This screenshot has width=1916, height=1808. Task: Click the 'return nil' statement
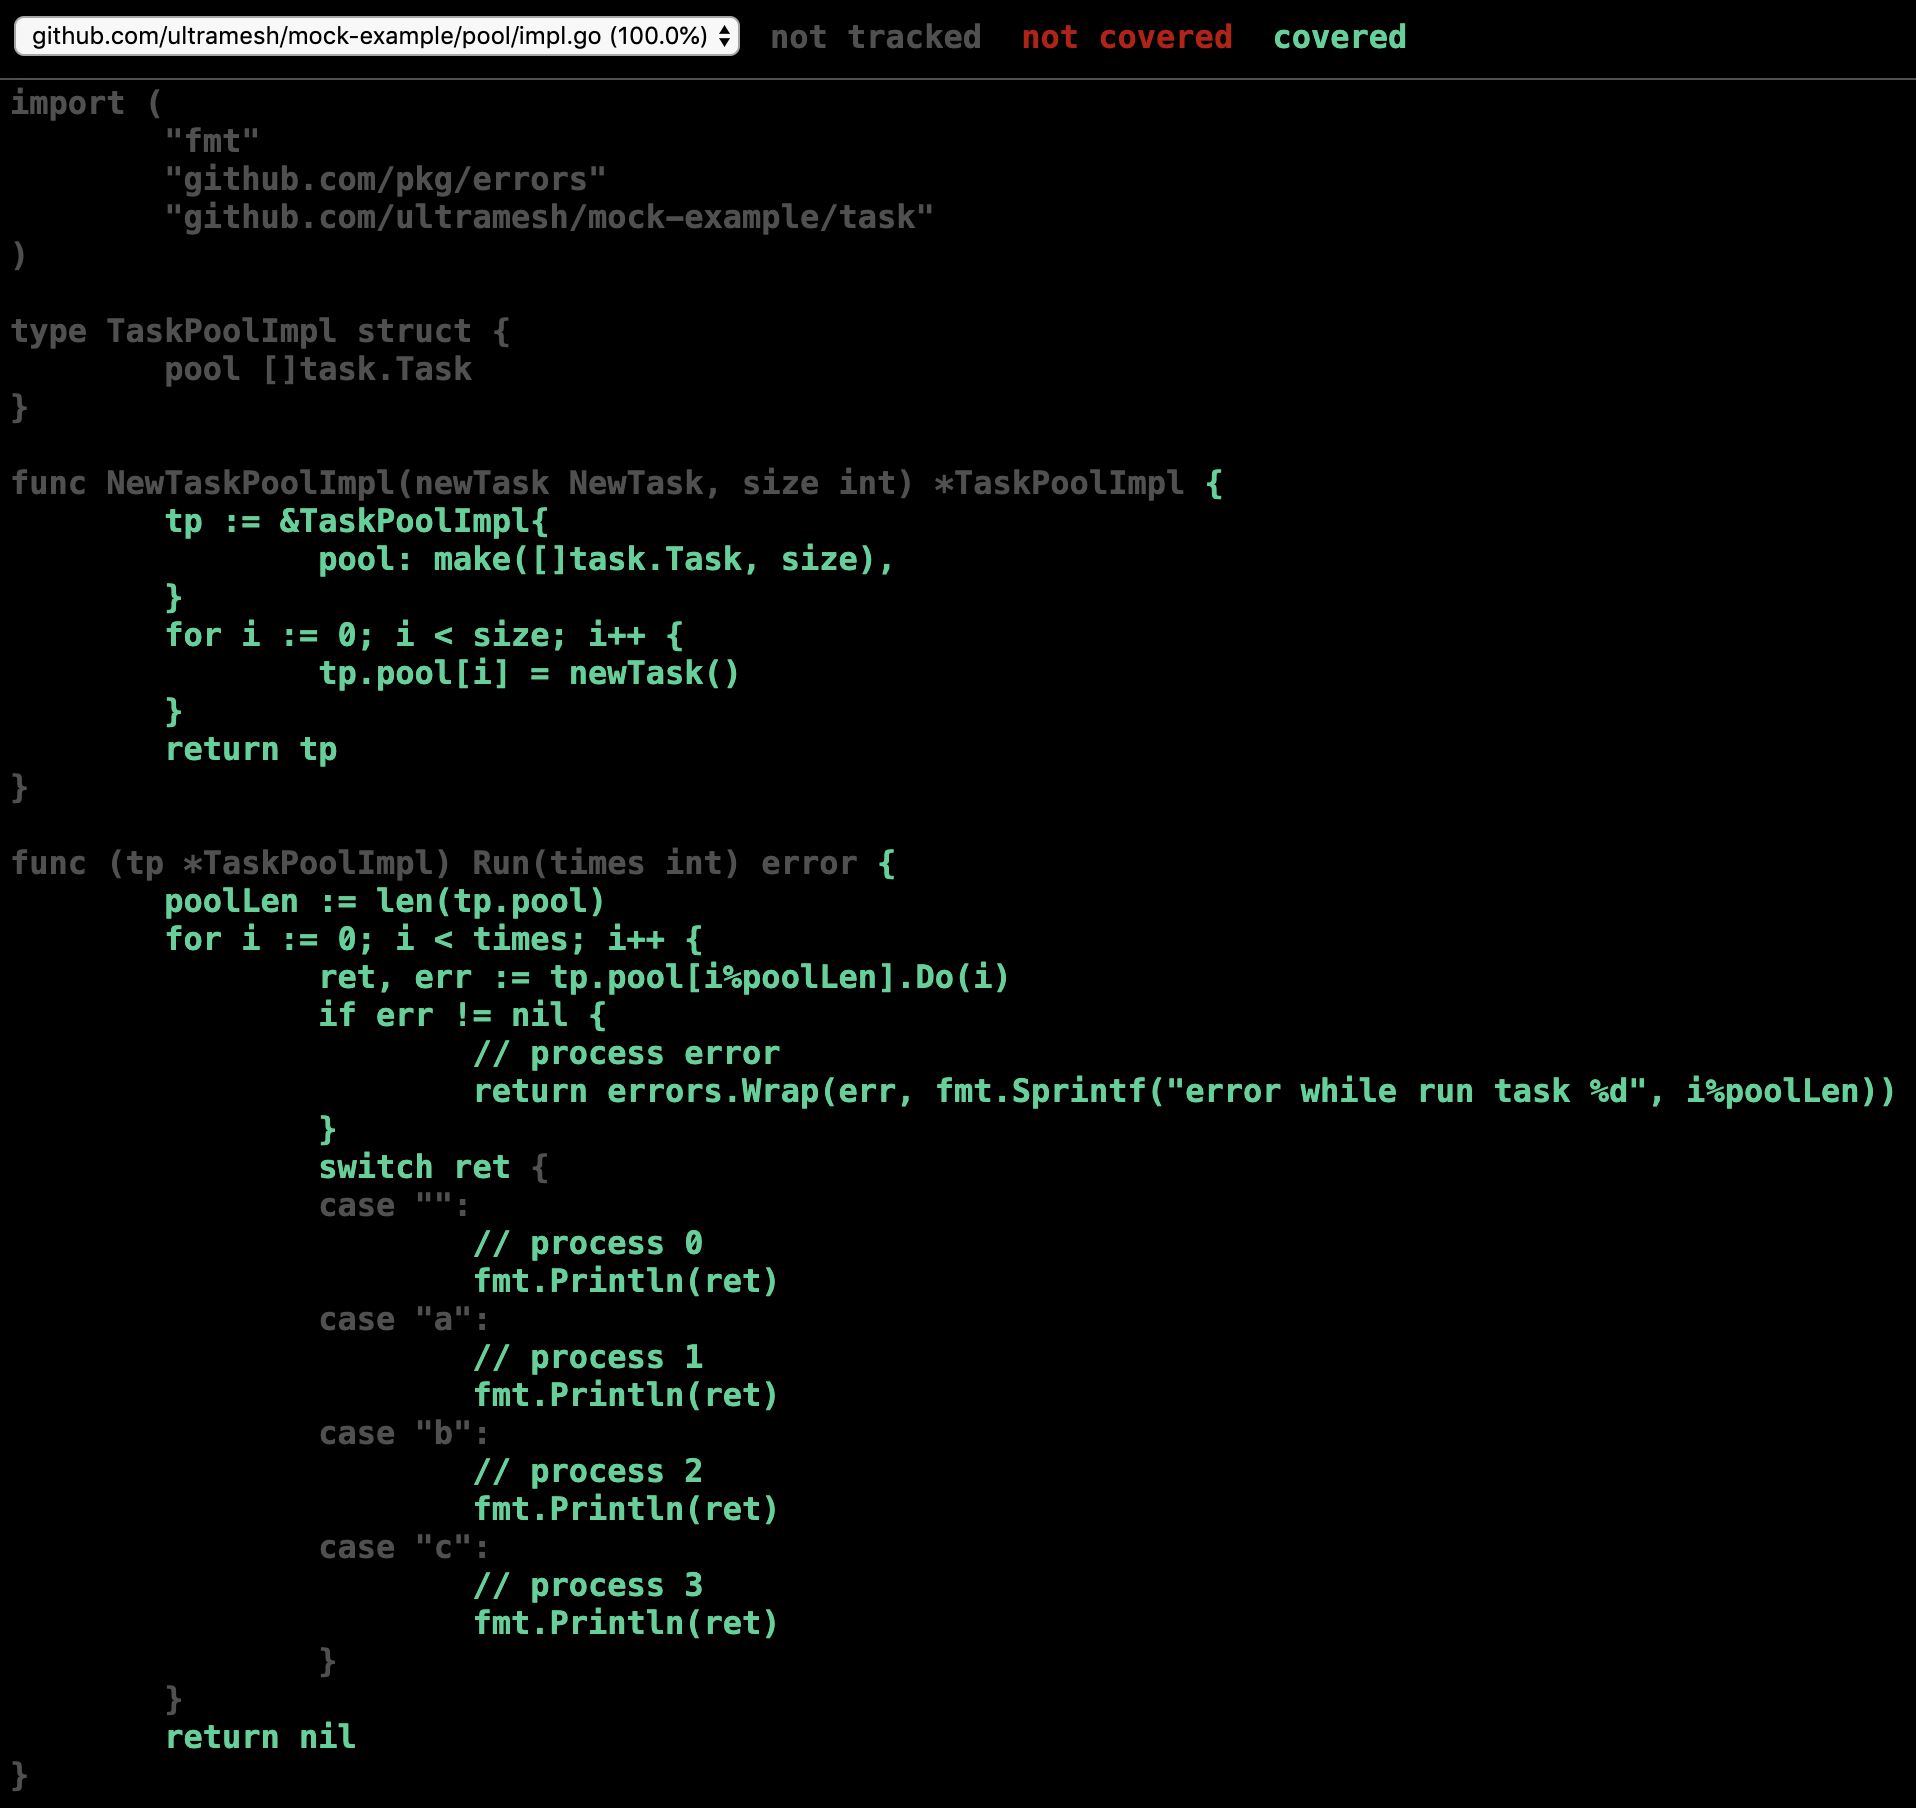260,1737
